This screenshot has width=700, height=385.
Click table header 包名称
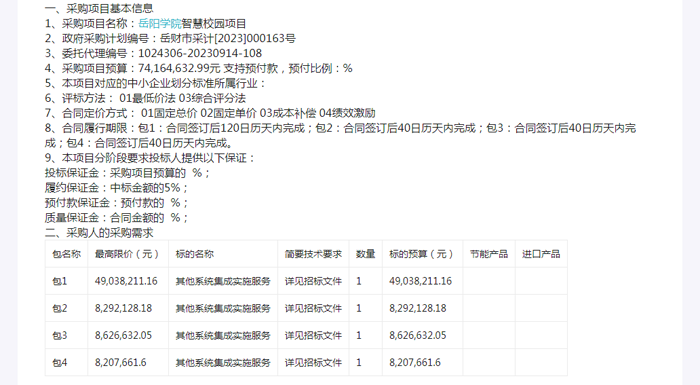[67, 254]
